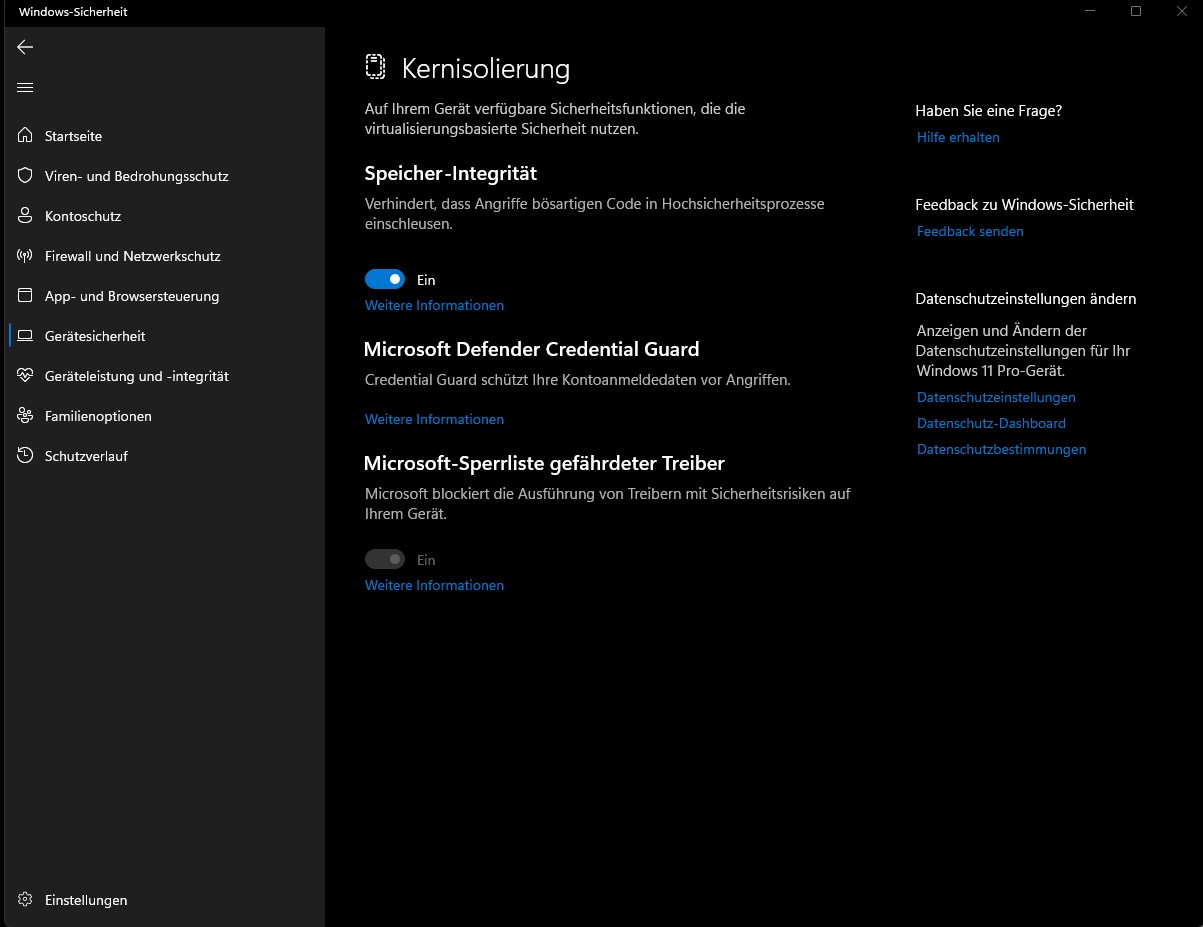This screenshot has height=927, width=1203.
Task: Turn off the Speicher-Integrität toggle
Action: tap(385, 279)
